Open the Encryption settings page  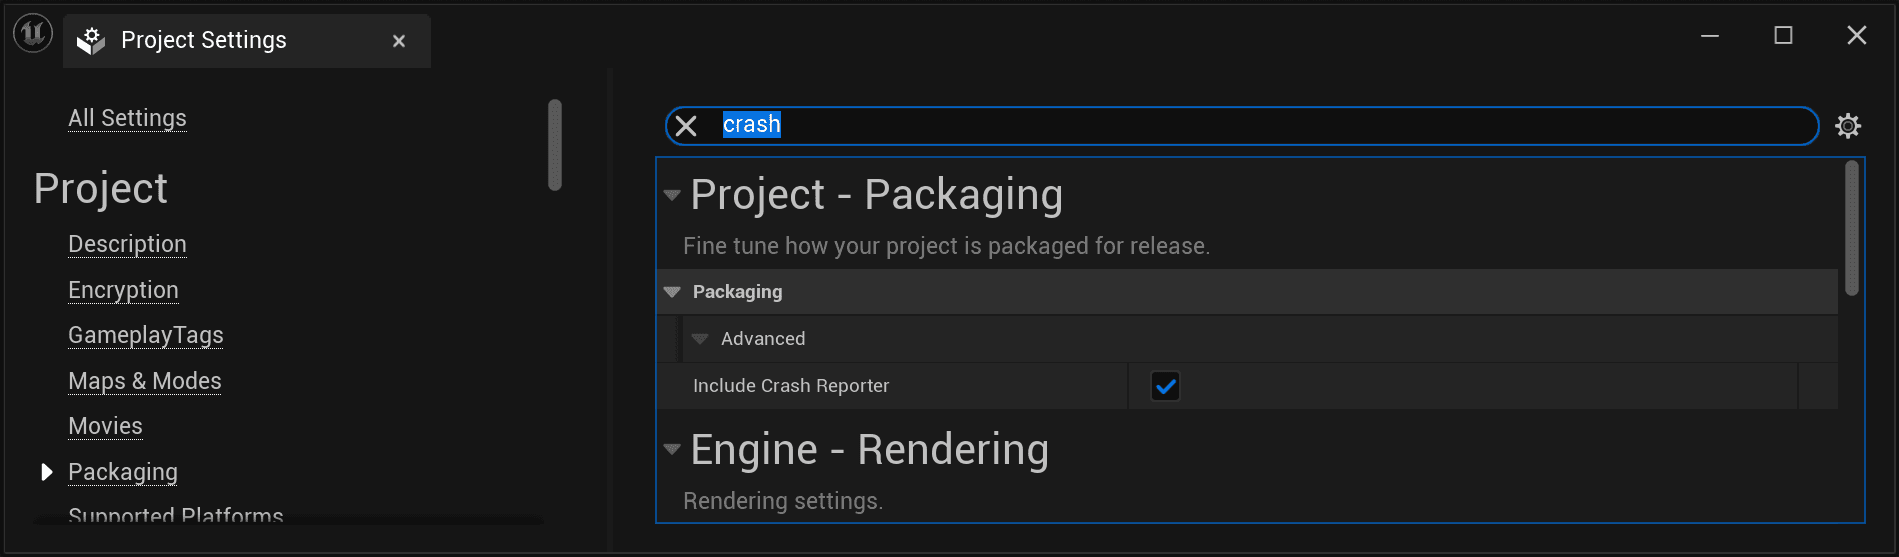pyautogui.click(x=123, y=290)
